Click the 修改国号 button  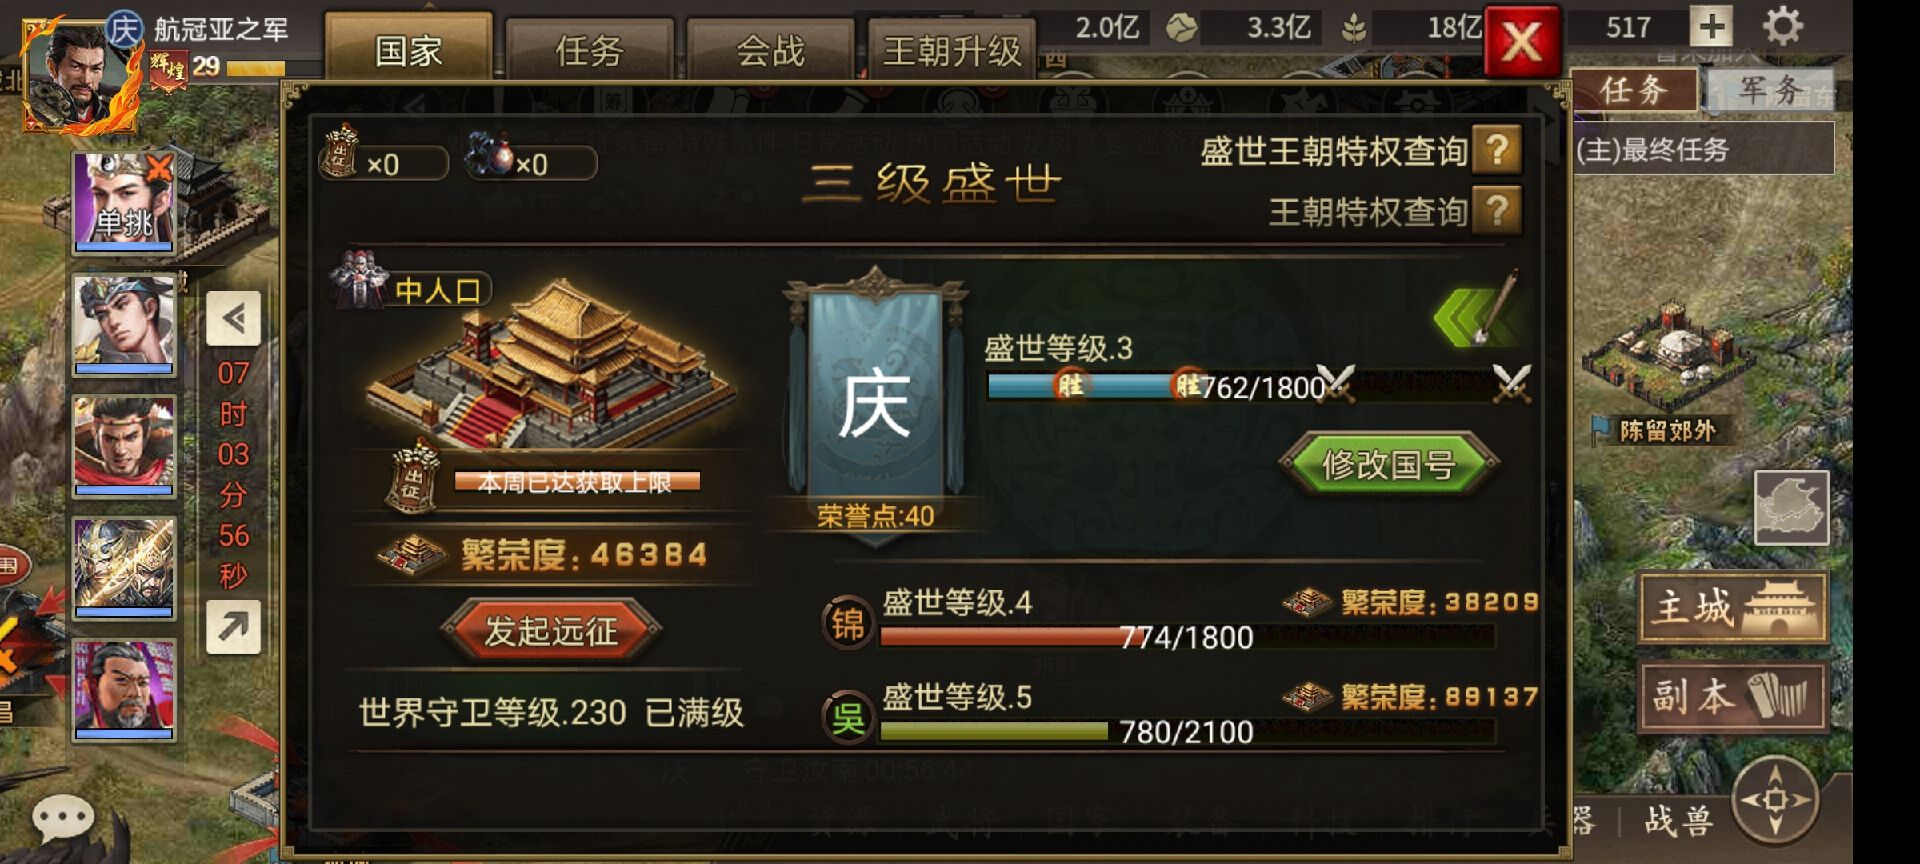pos(1388,464)
